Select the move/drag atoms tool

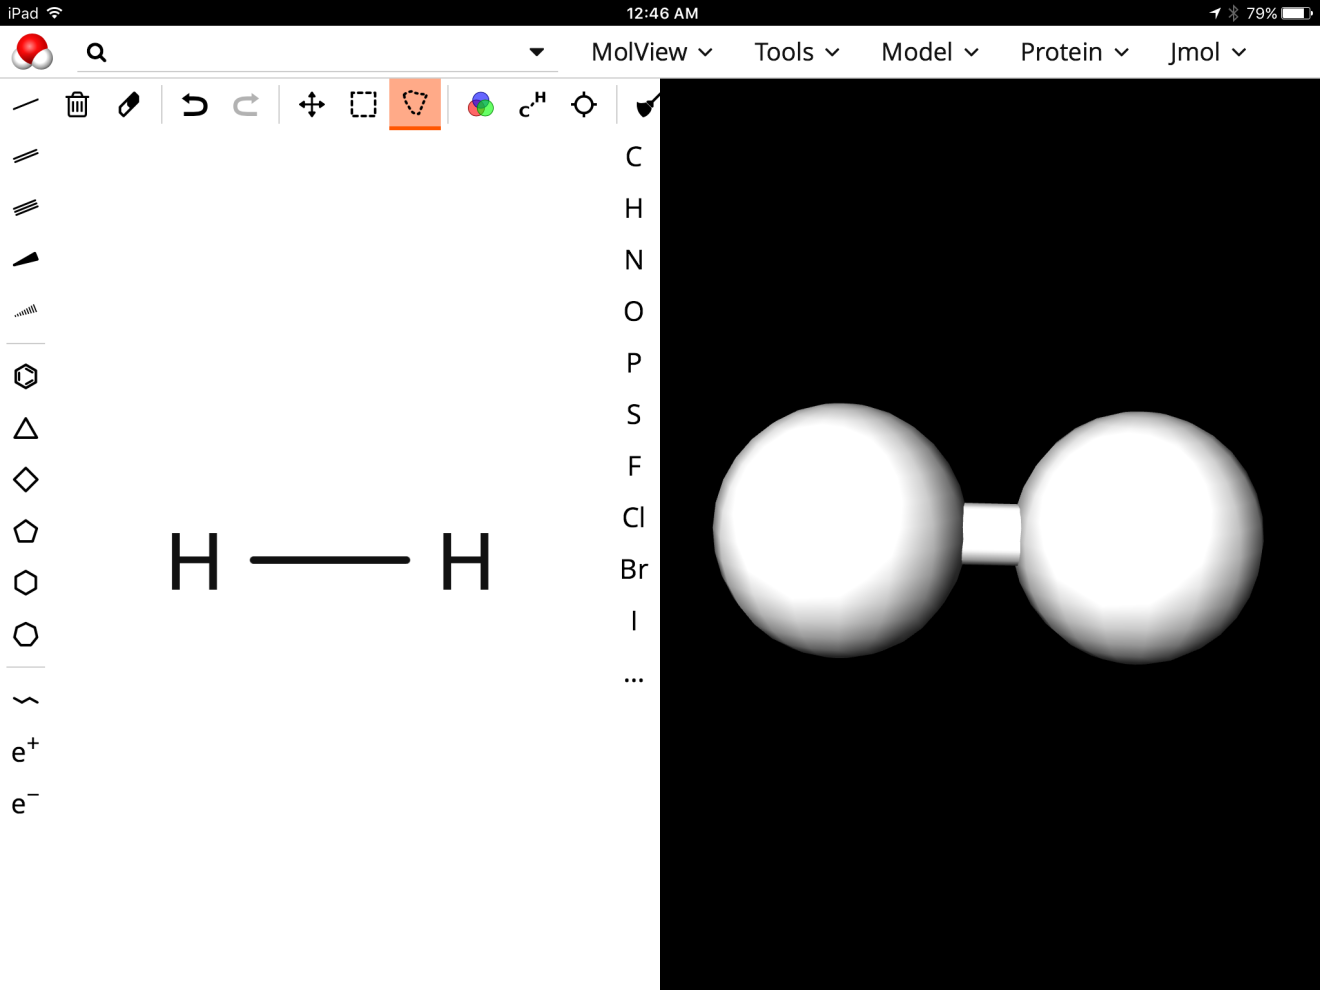[312, 104]
